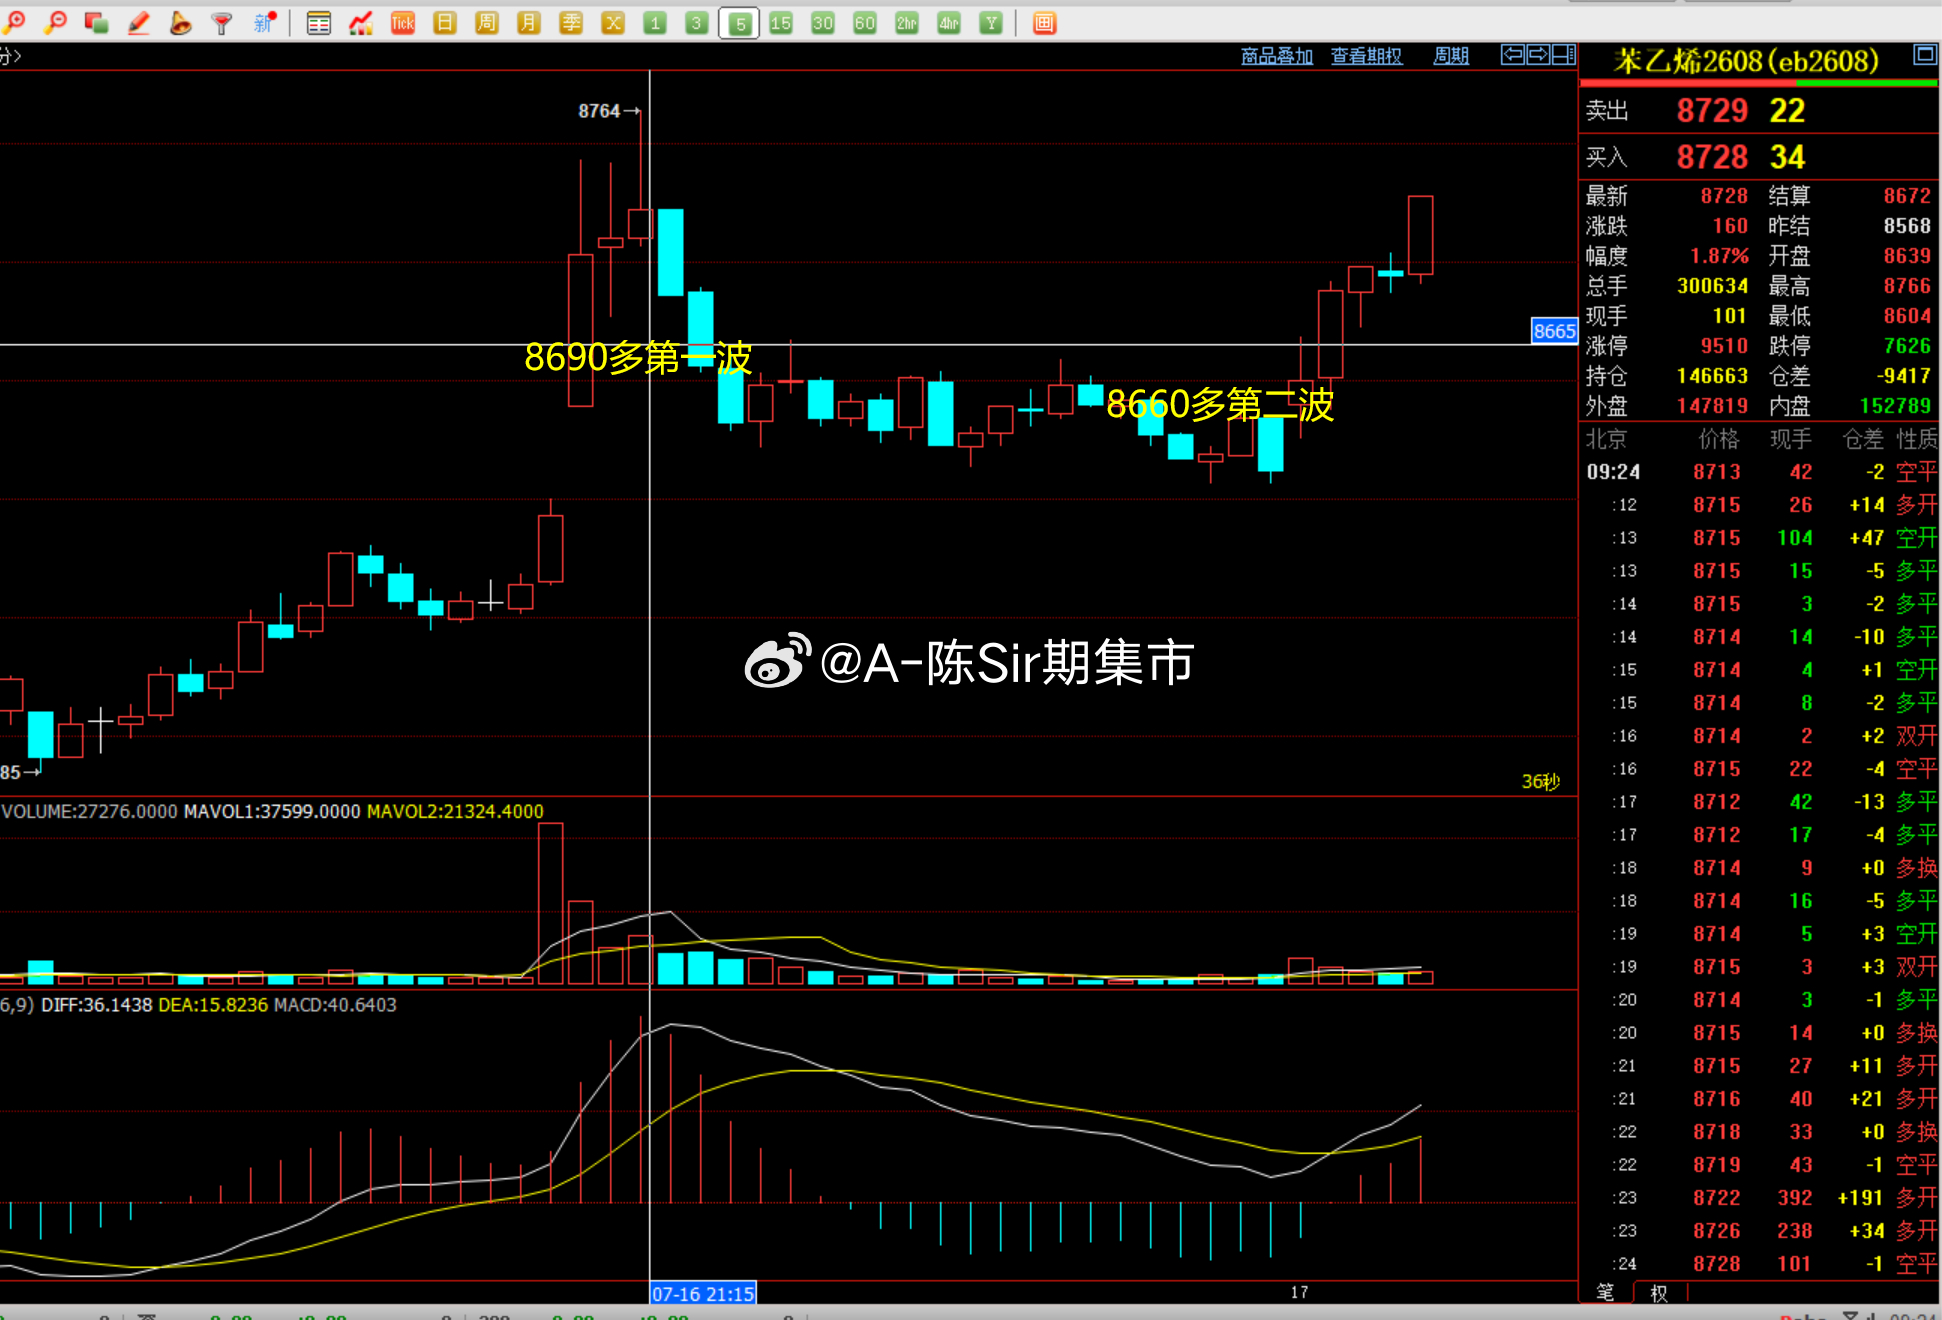Switch to the 权 tab
Image resolution: width=1942 pixels, height=1320 pixels.
pyautogui.click(x=1659, y=1293)
